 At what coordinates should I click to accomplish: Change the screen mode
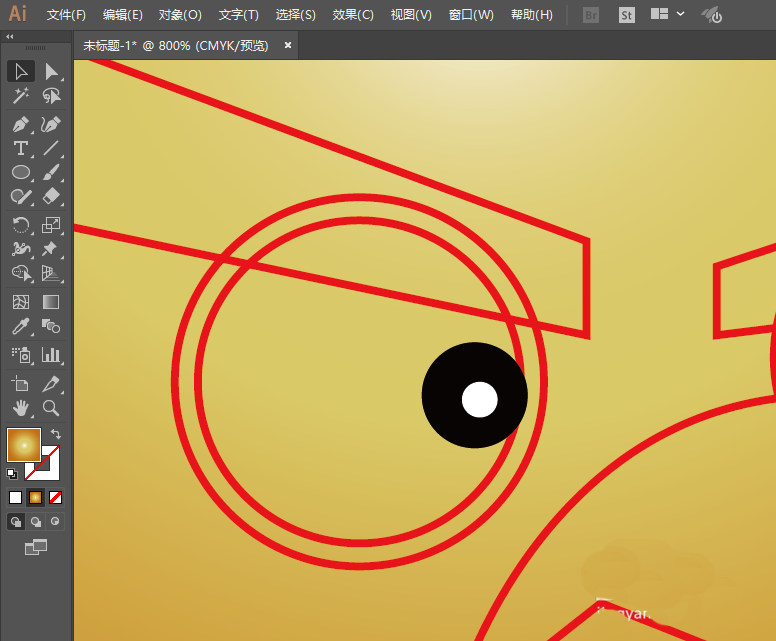tap(36, 547)
